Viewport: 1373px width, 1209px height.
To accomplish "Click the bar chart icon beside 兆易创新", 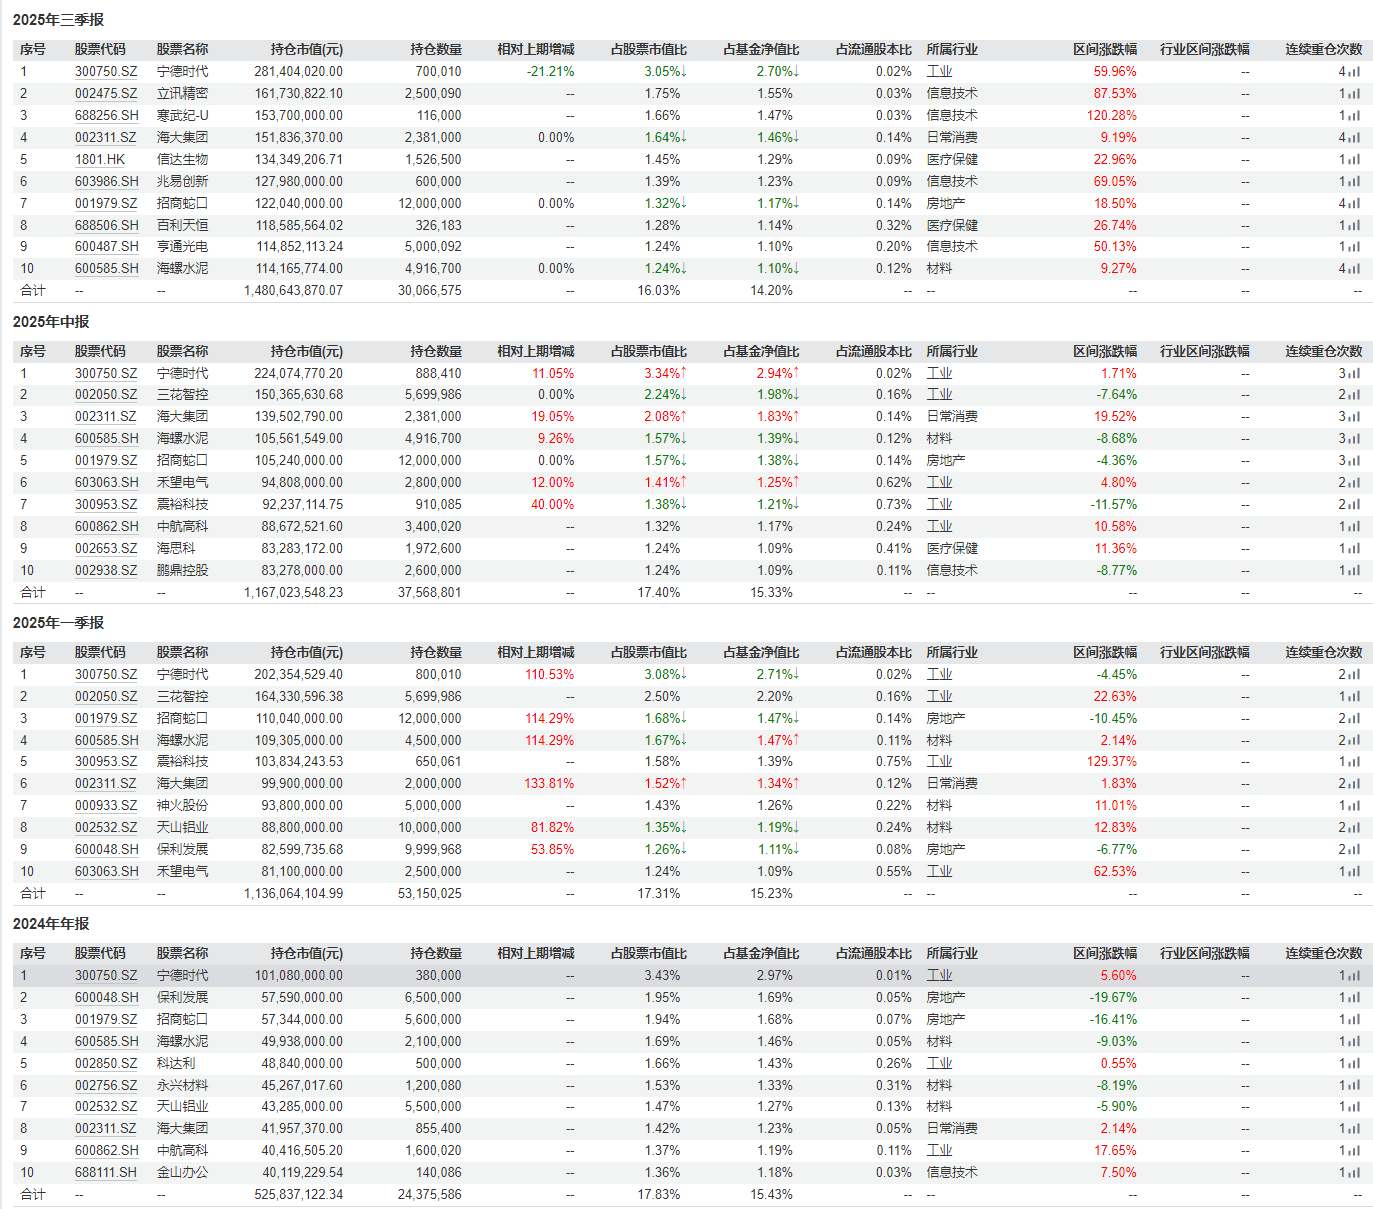I will [x=1354, y=182].
